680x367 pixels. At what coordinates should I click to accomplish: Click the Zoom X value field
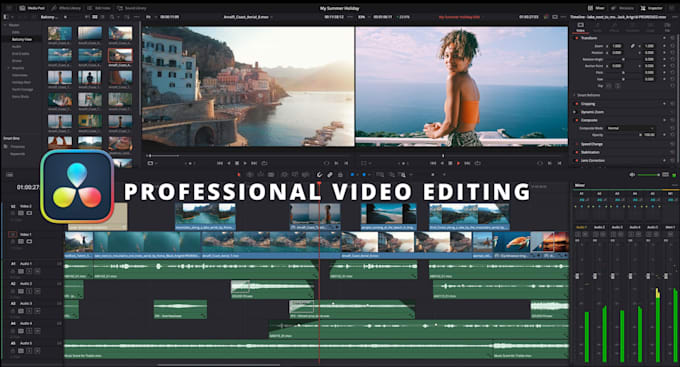(617, 46)
